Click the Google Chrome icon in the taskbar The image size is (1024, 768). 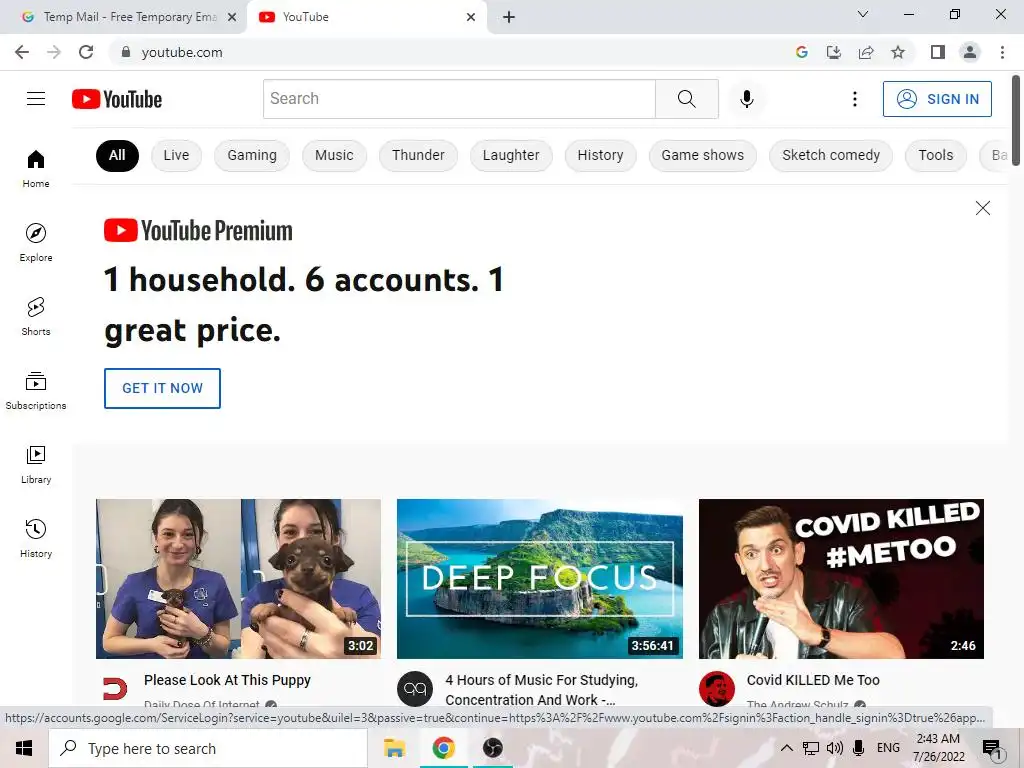click(443, 748)
